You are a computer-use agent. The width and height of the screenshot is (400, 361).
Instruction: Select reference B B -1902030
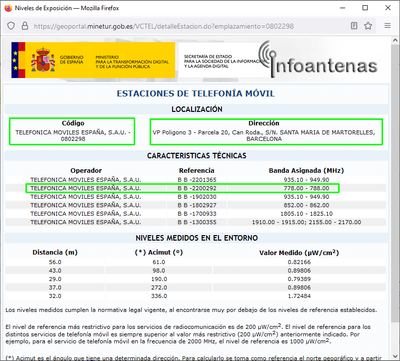pyautogui.click(x=197, y=197)
